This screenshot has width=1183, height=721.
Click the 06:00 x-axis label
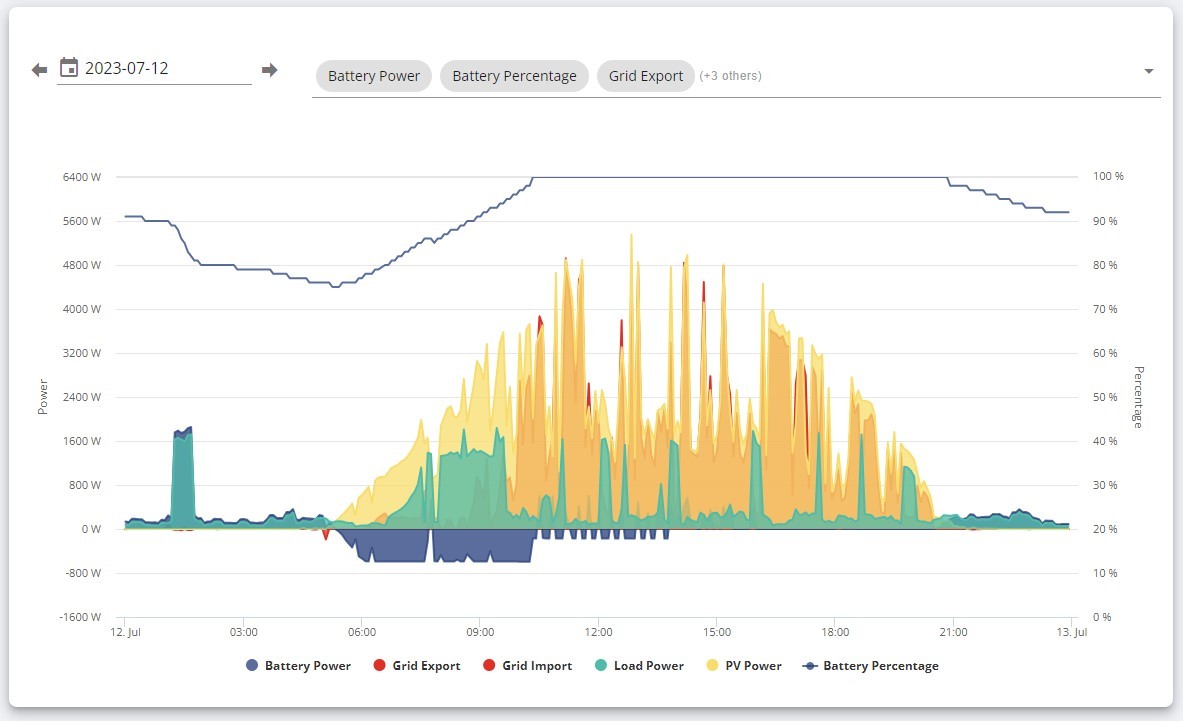362,632
